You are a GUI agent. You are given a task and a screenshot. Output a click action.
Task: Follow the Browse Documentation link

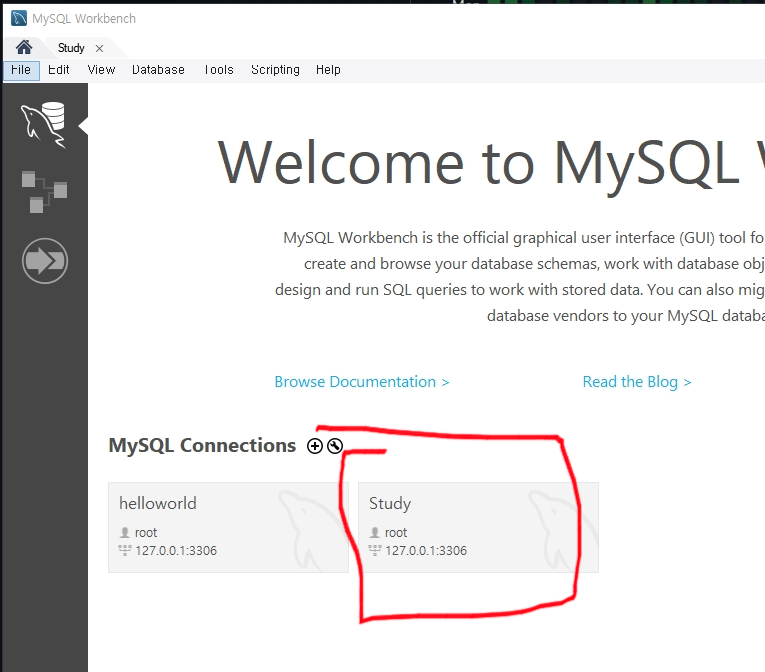click(362, 382)
